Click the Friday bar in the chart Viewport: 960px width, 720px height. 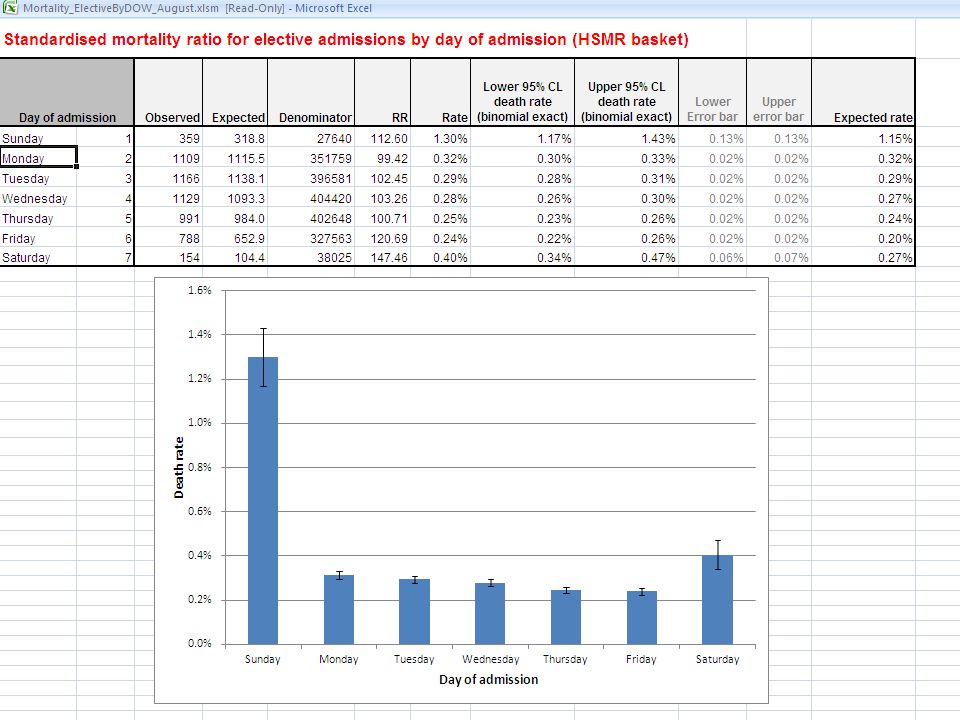[x=642, y=618]
